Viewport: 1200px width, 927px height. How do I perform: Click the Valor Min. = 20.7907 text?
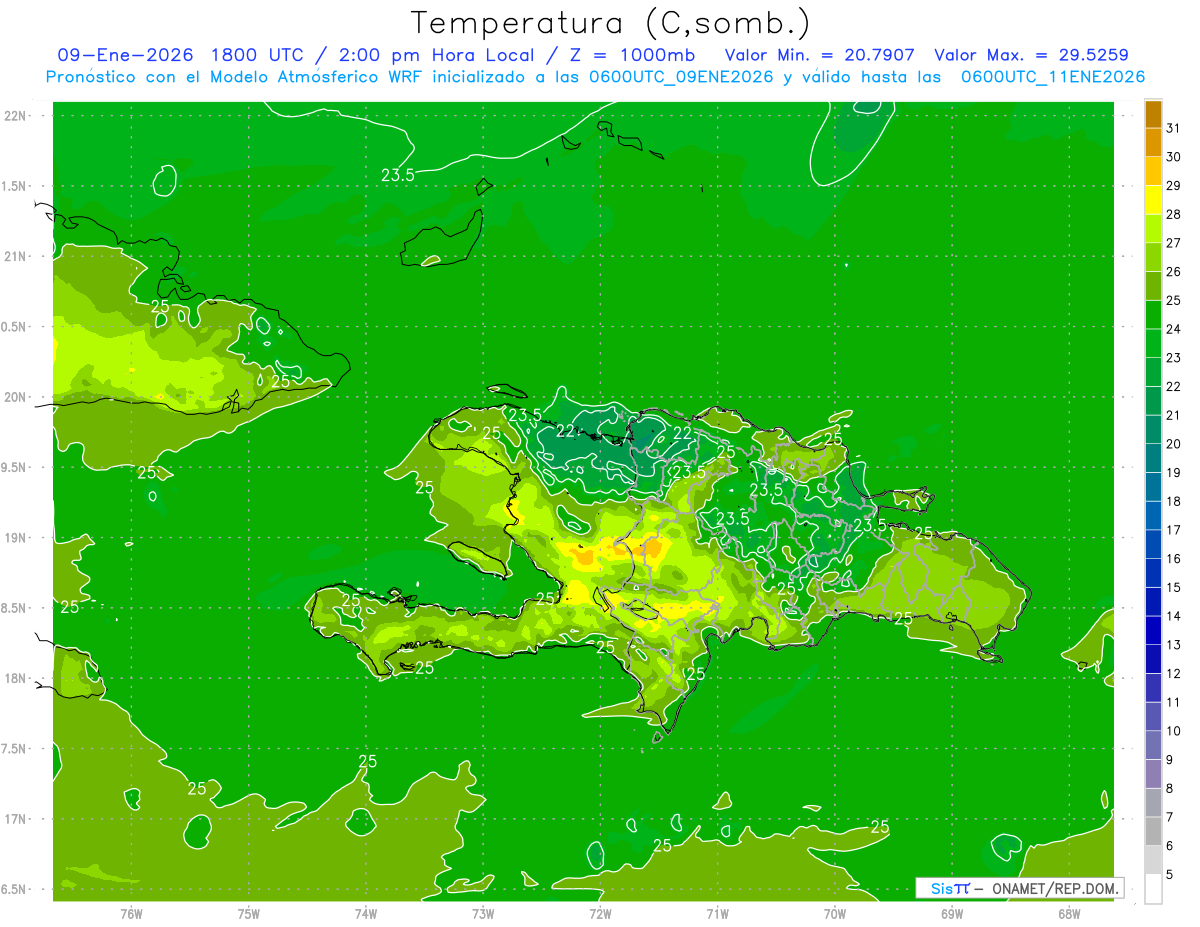pos(819,55)
